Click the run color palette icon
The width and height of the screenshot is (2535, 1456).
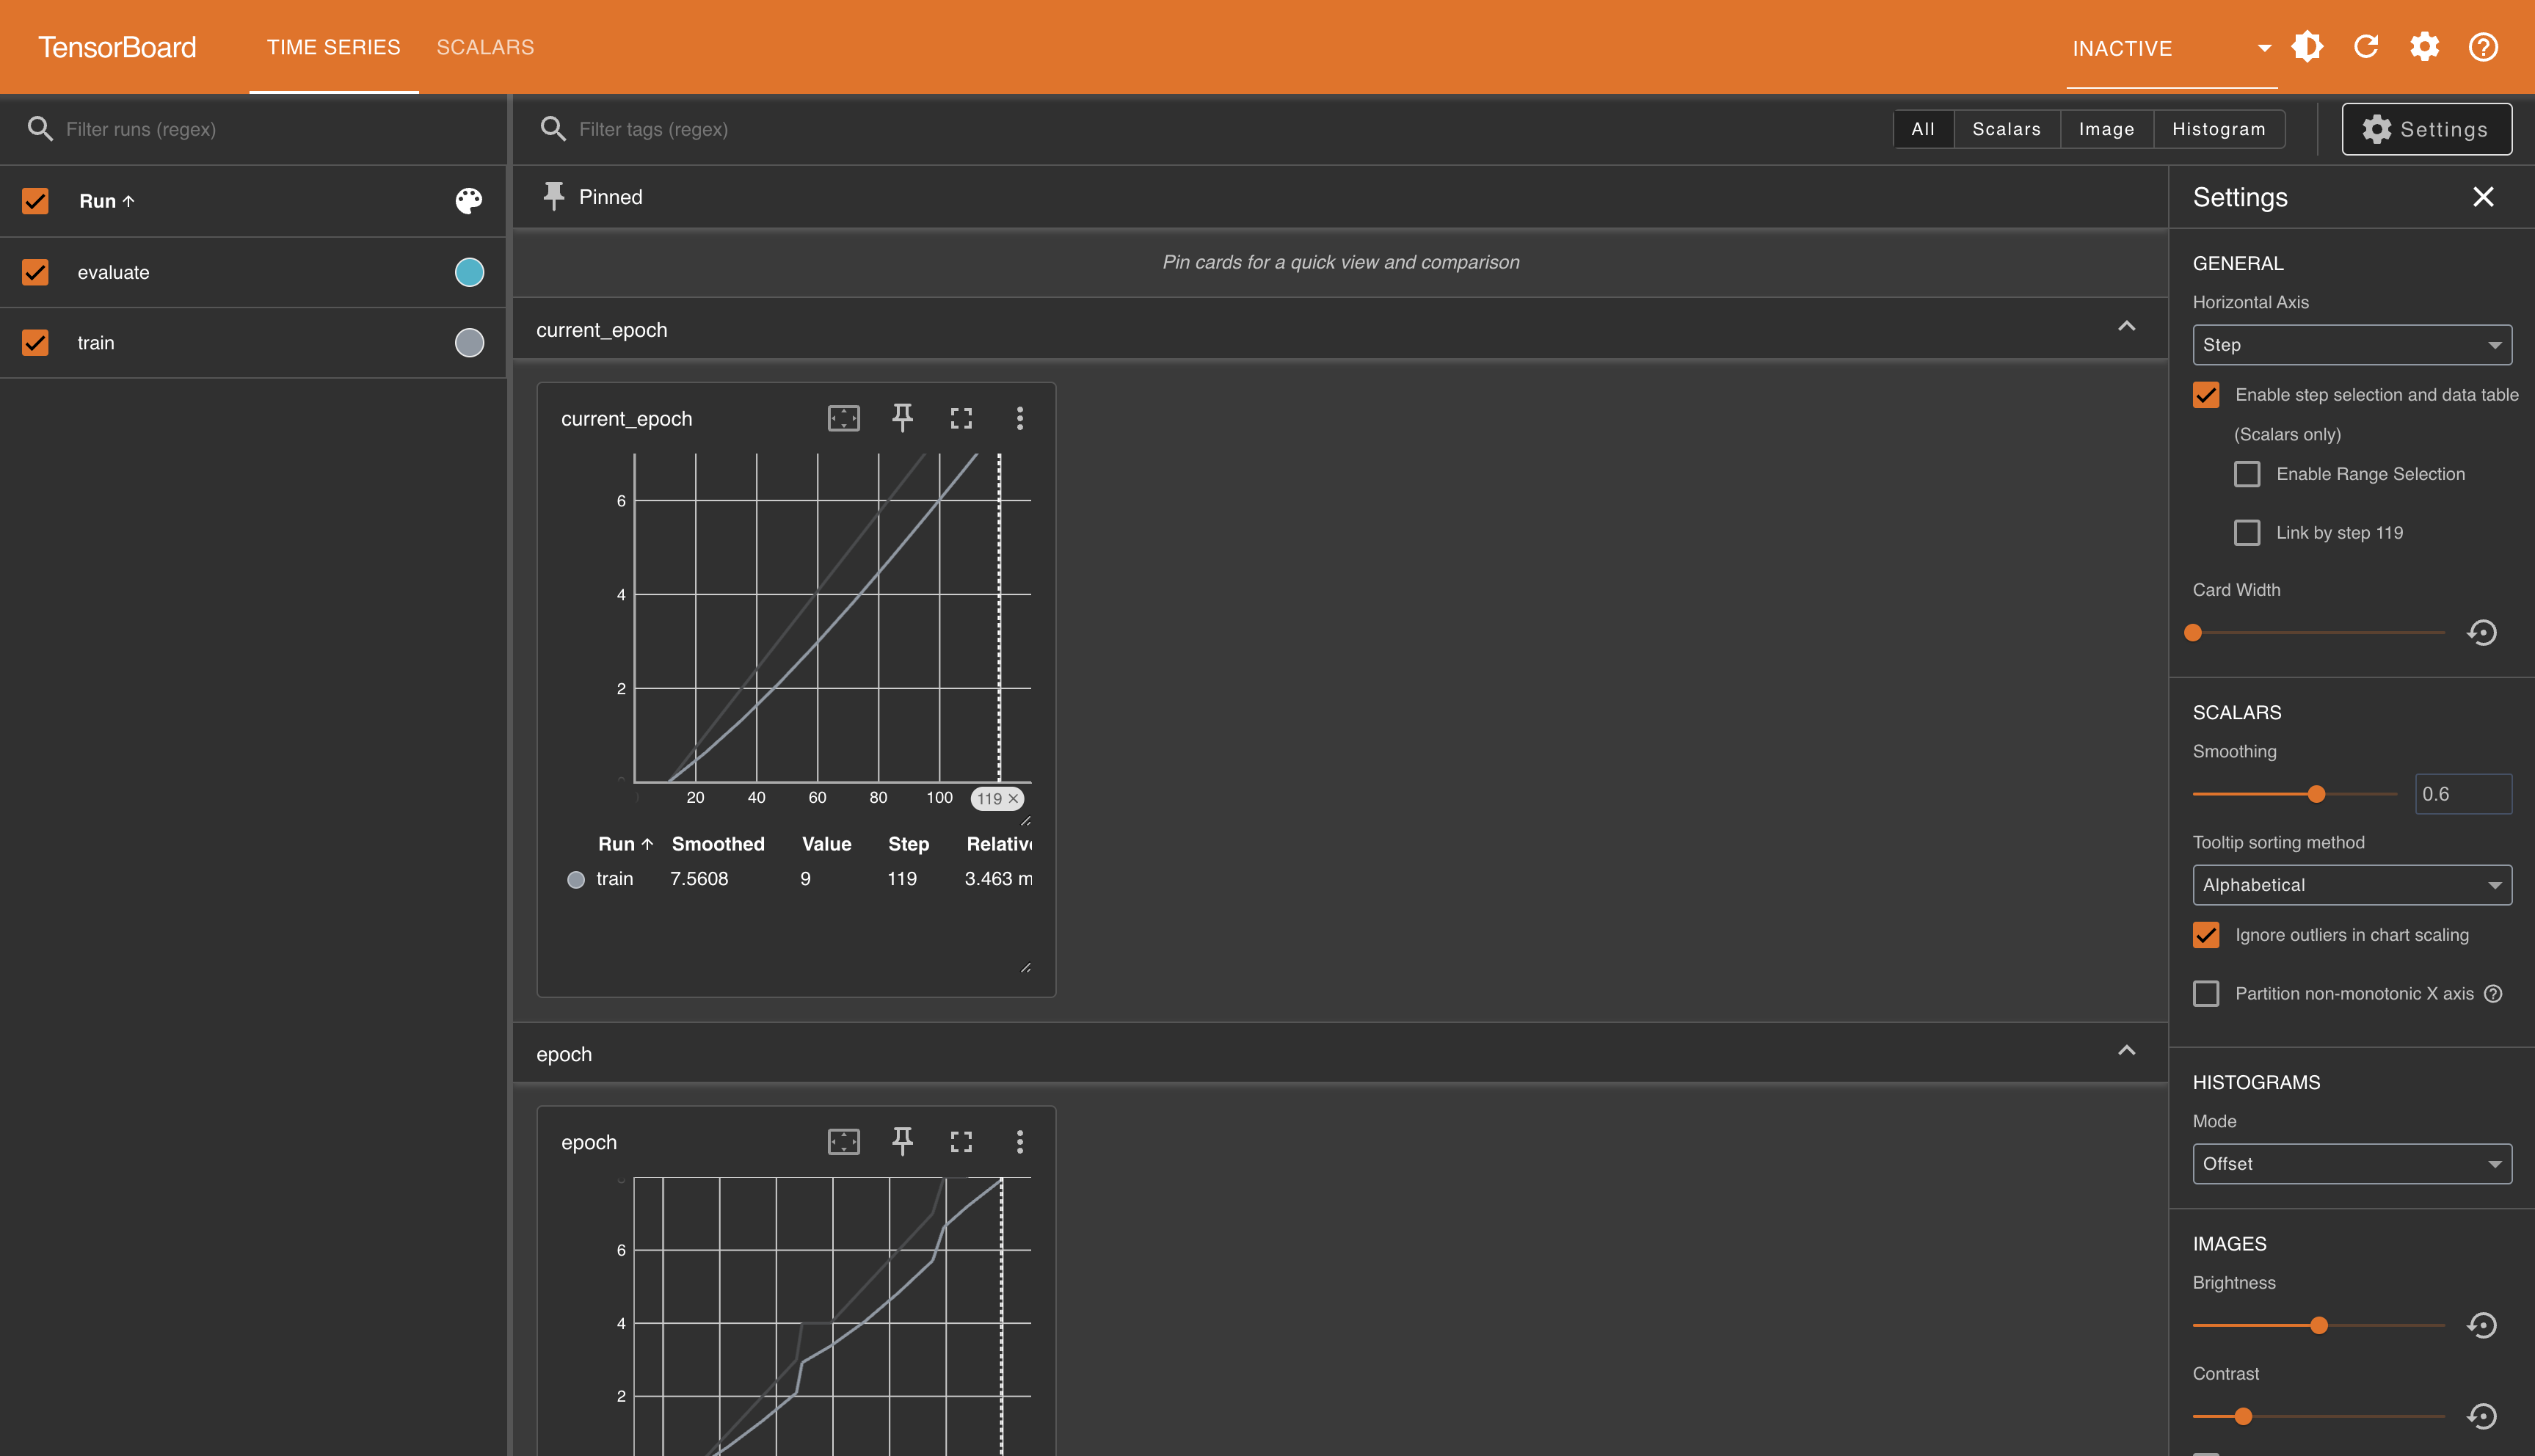point(469,201)
